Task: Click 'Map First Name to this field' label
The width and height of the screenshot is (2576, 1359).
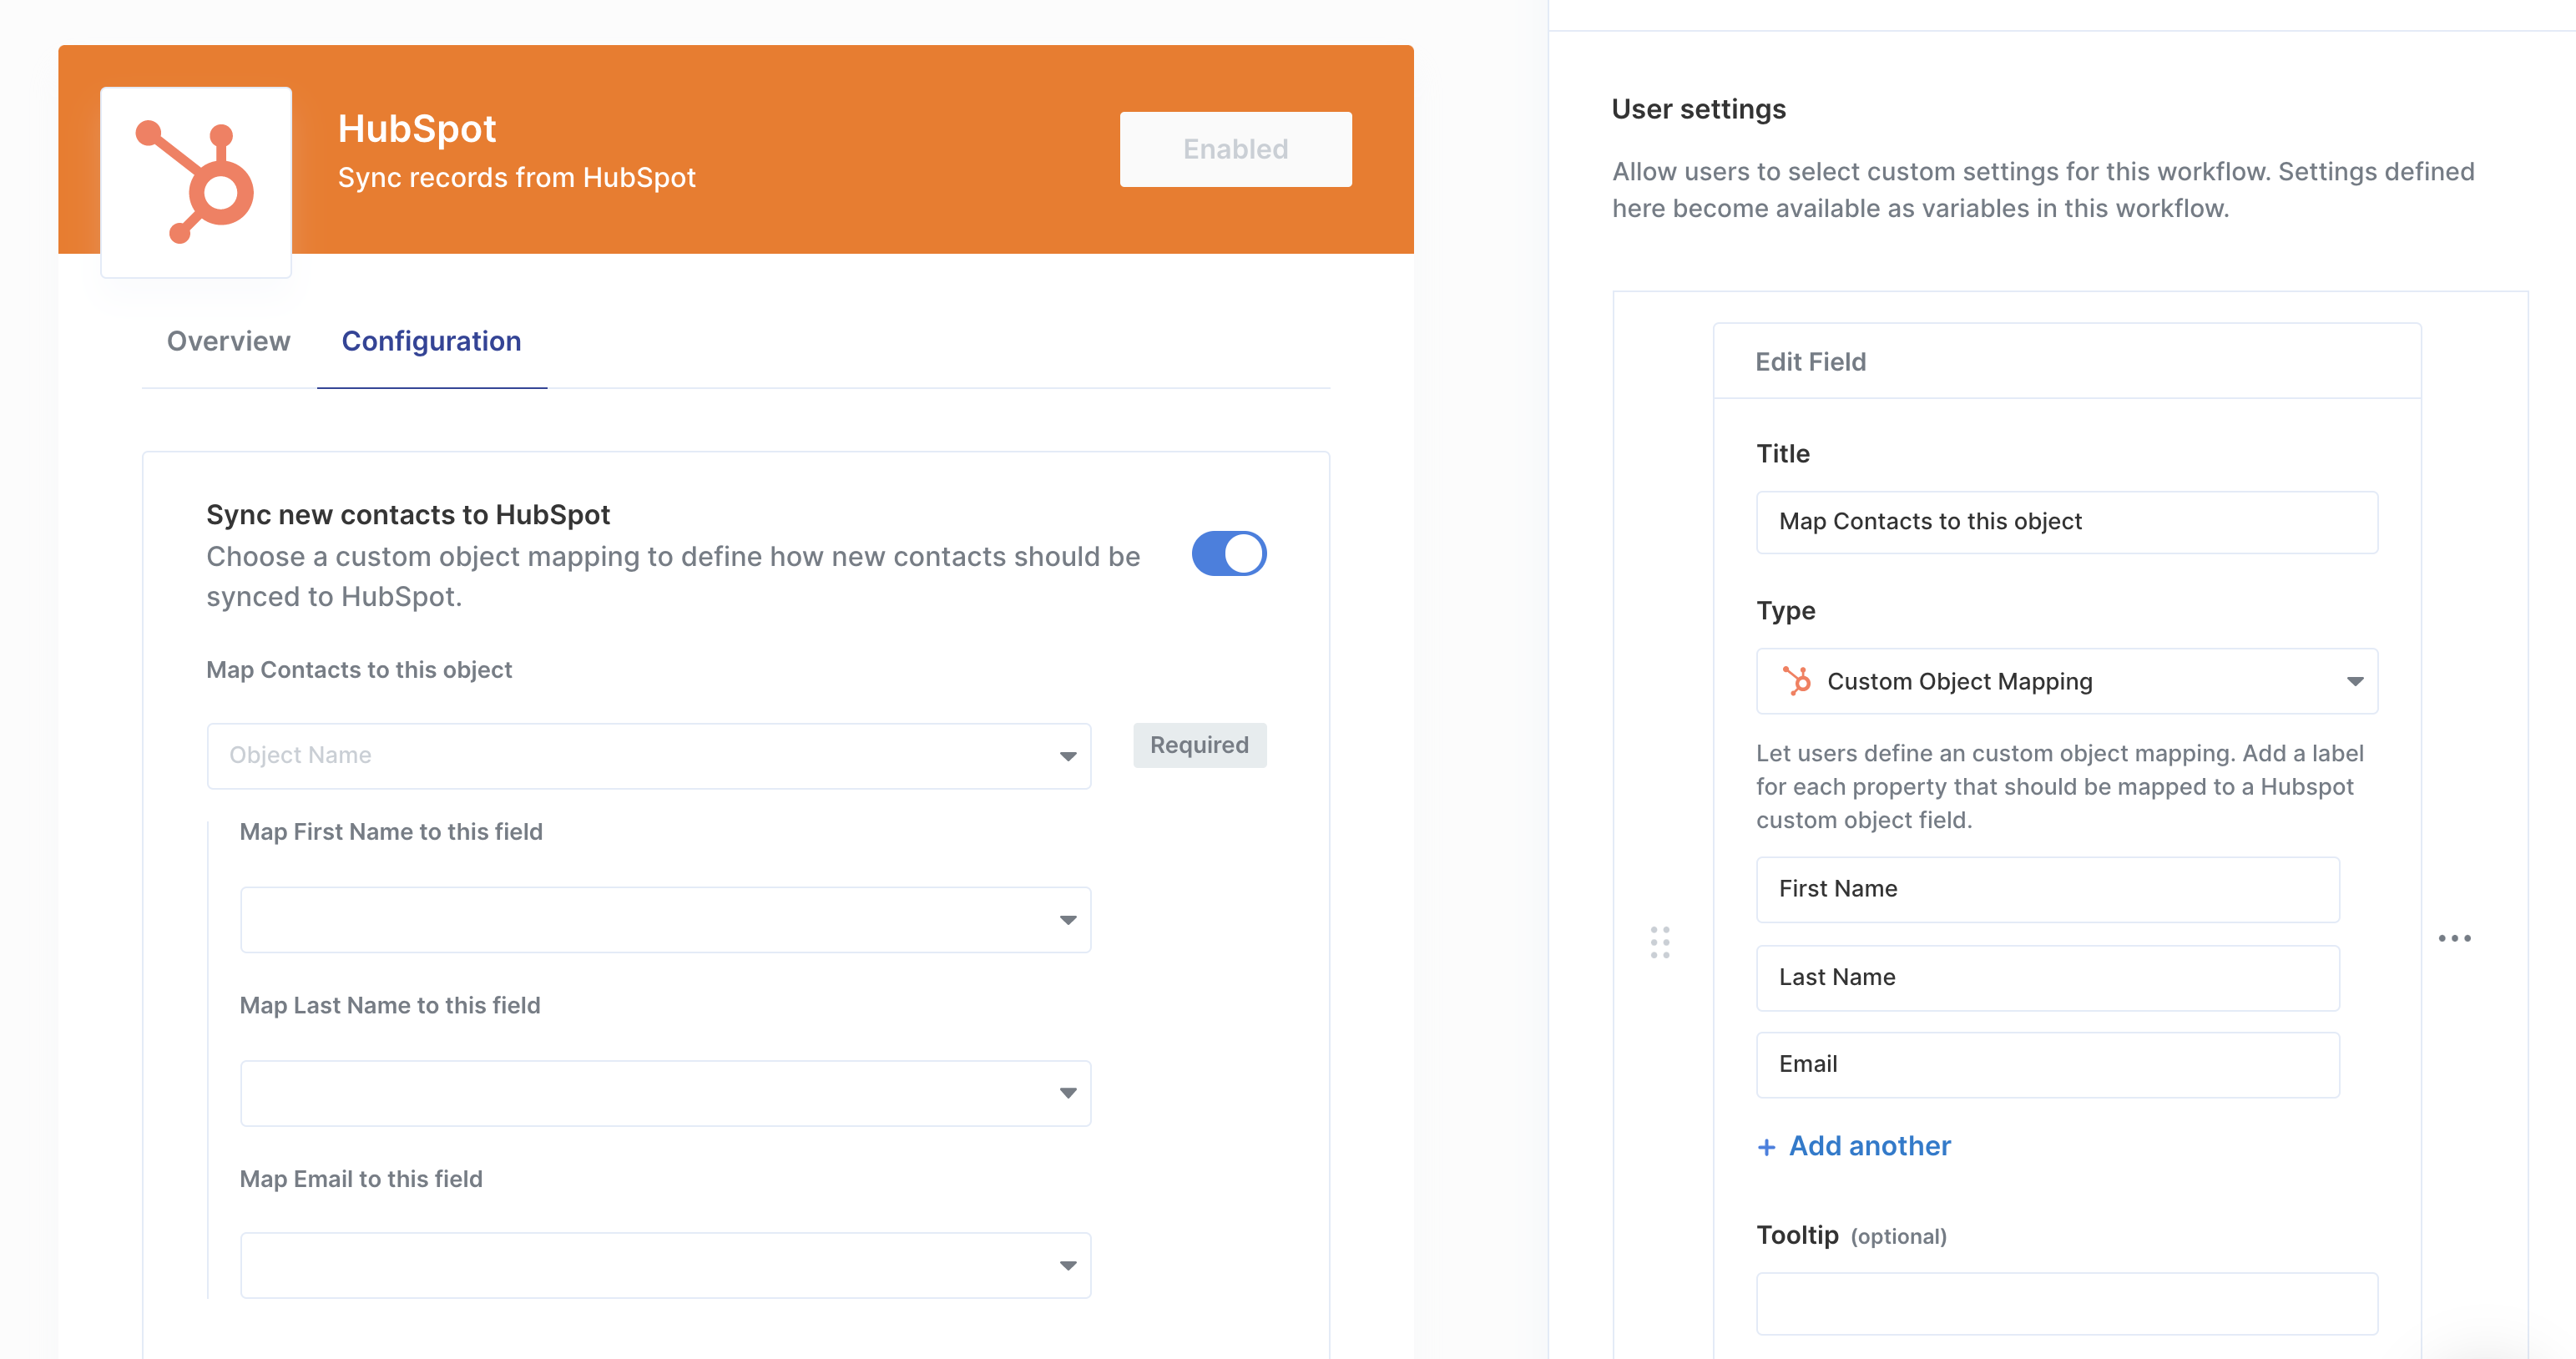Action: click(391, 832)
